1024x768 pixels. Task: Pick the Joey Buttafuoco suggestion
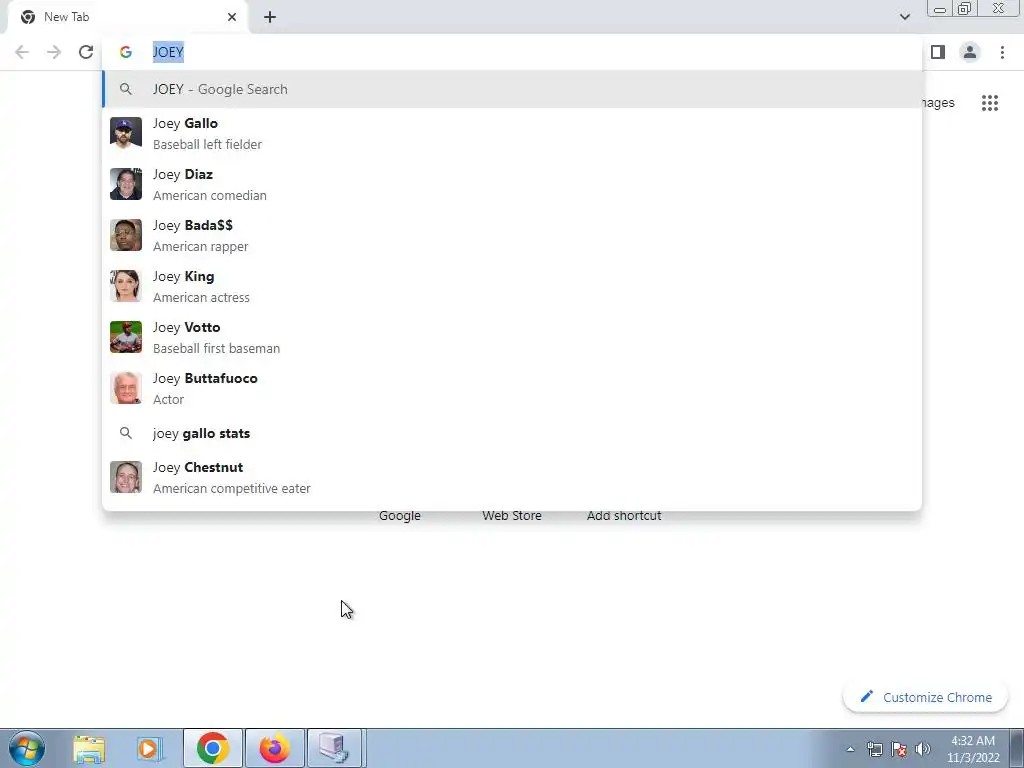pyautogui.click(x=512, y=388)
